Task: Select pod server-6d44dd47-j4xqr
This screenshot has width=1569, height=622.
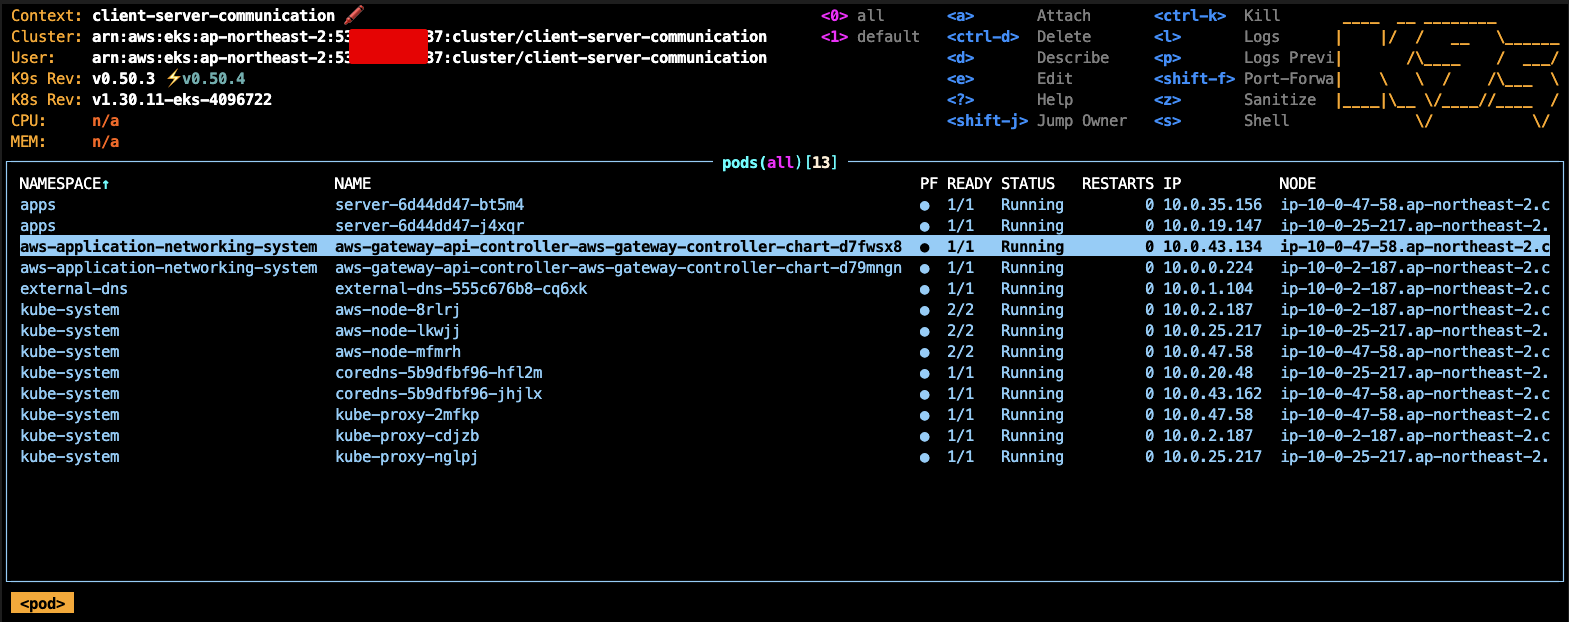Action: [430, 226]
